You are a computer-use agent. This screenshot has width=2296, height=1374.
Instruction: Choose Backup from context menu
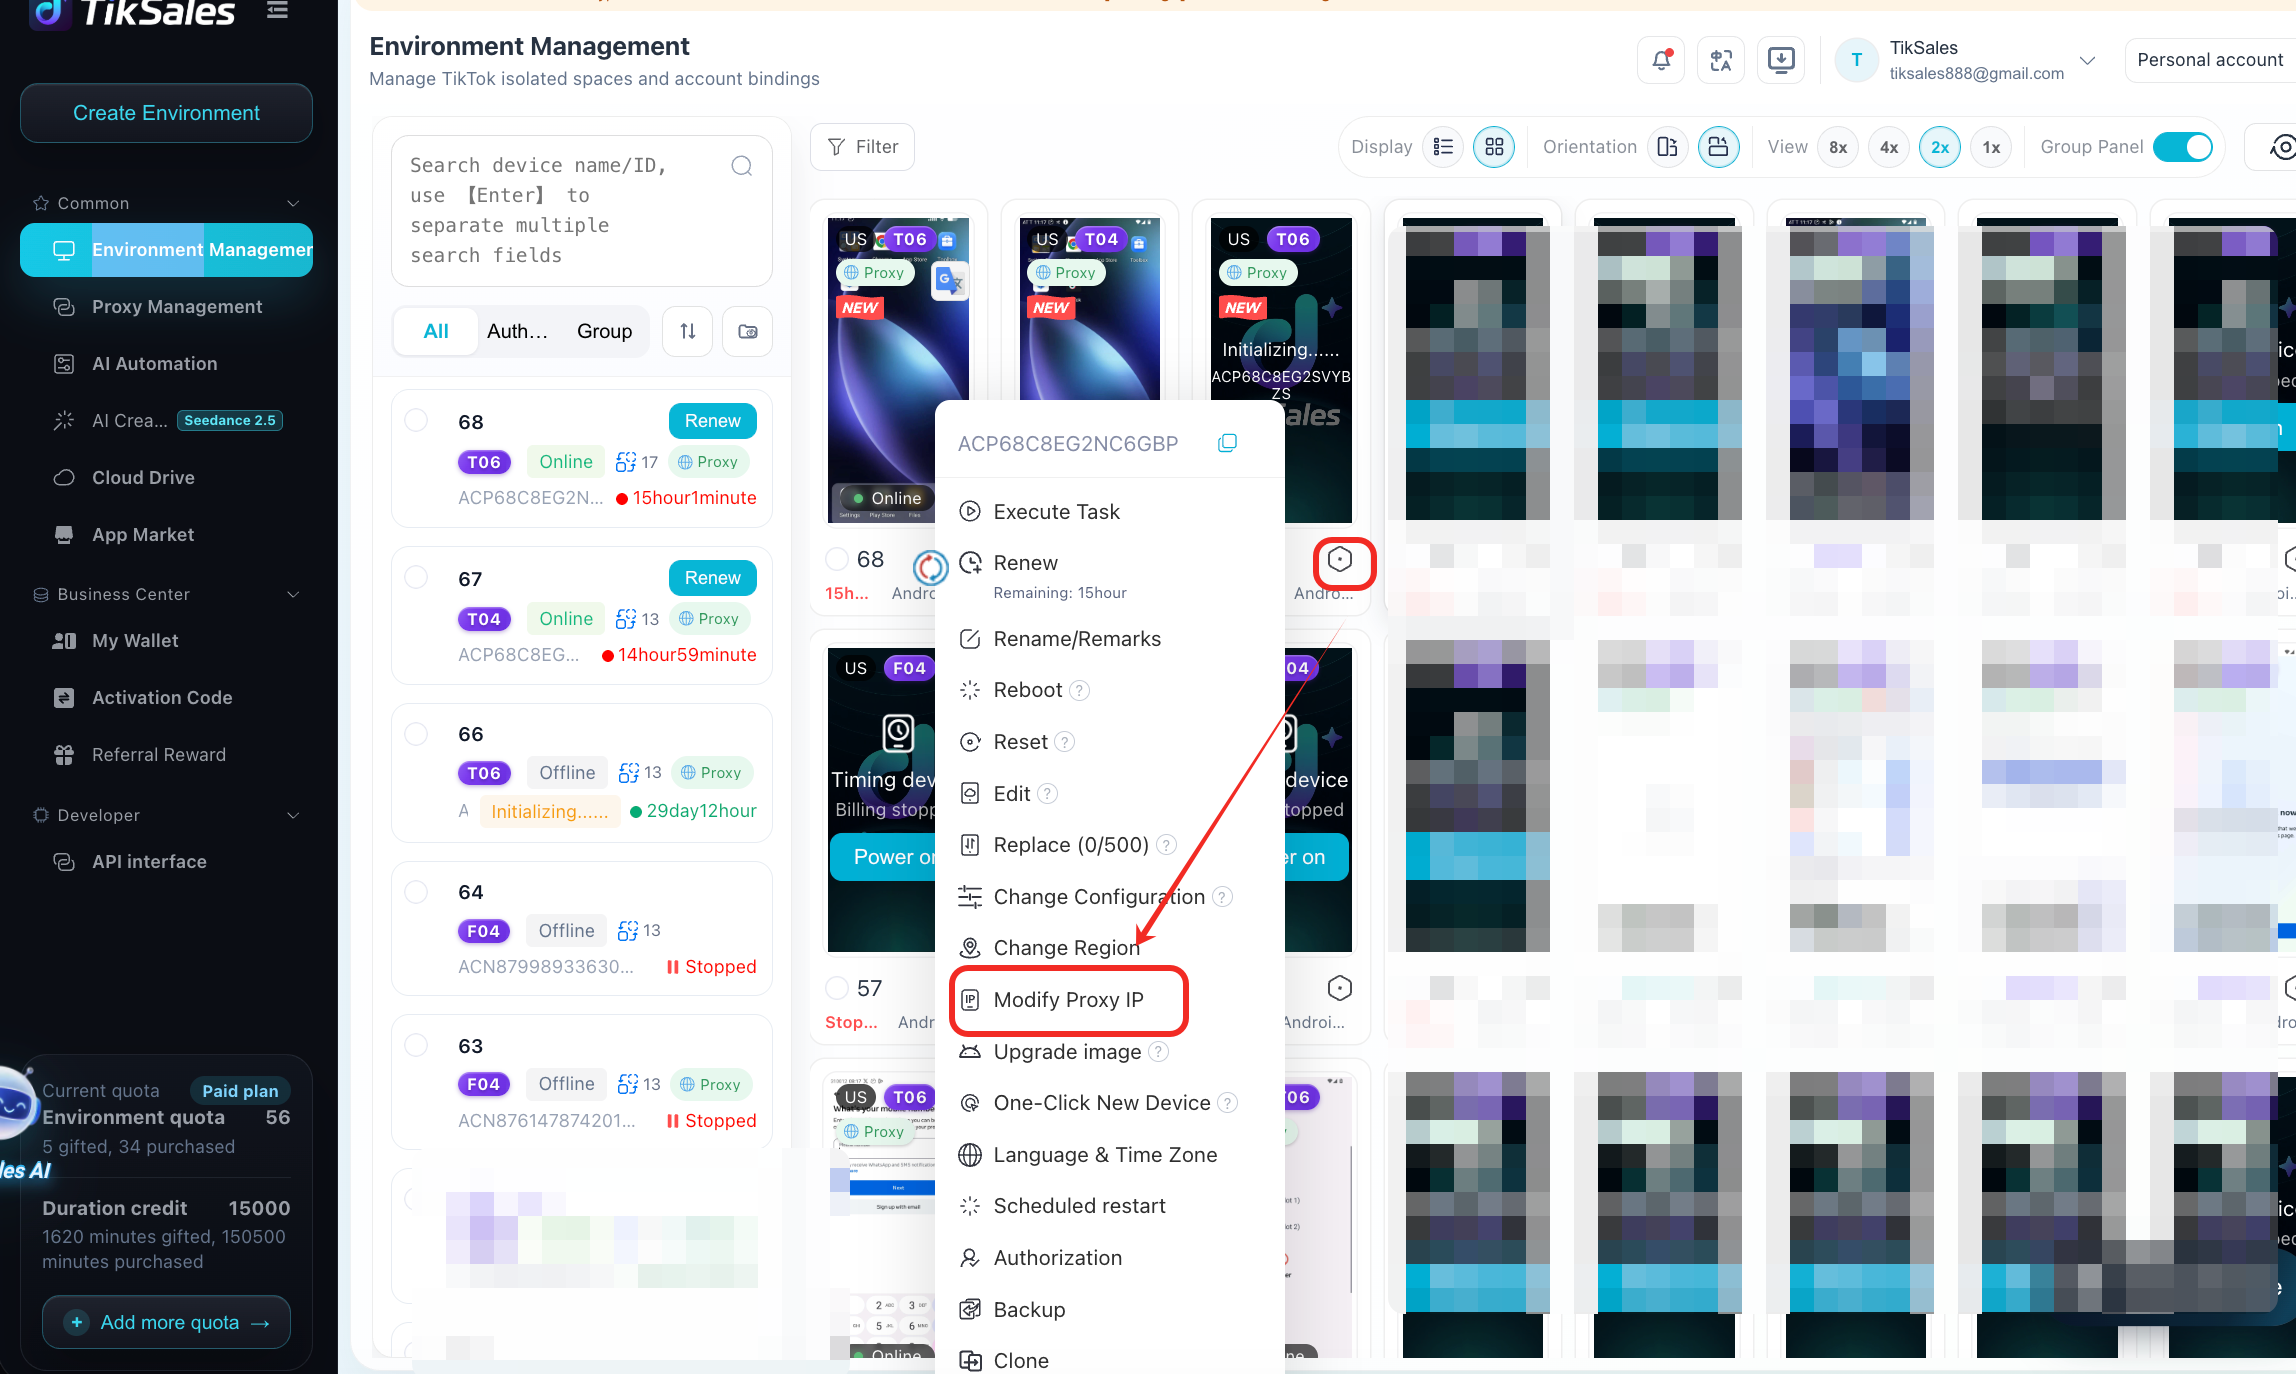pyautogui.click(x=1110, y=1310)
